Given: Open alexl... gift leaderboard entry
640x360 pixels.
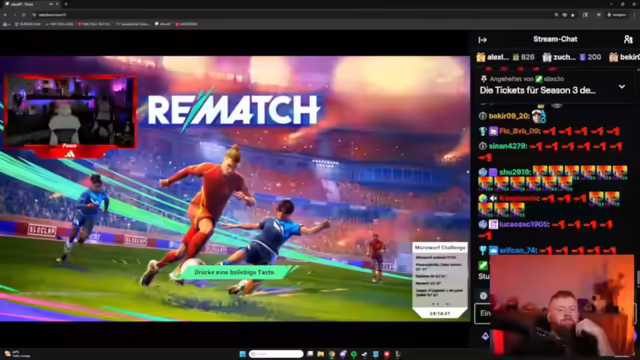Looking at the screenshot, I should tap(505, 58).
